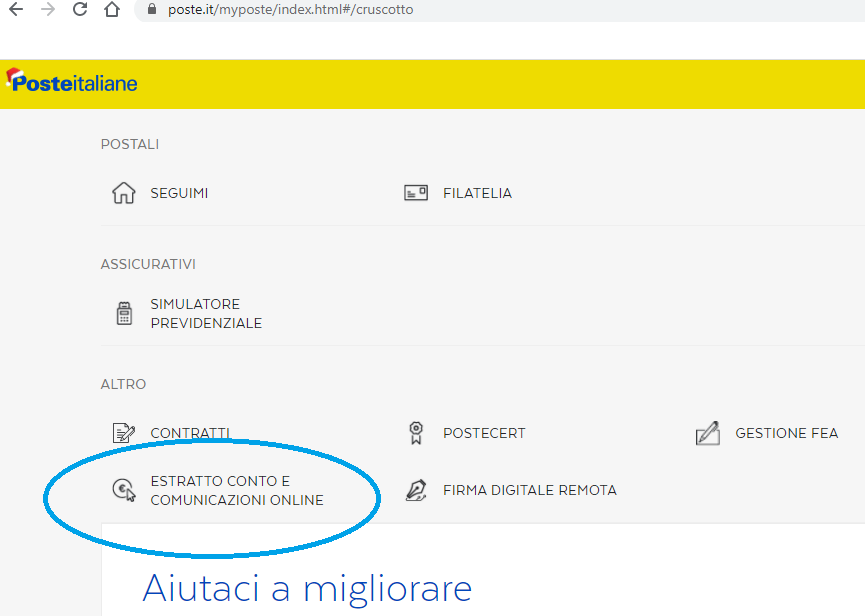Click the browser forward arrow
The width and height of the screenshot is (865, 616).
(48, 9)
